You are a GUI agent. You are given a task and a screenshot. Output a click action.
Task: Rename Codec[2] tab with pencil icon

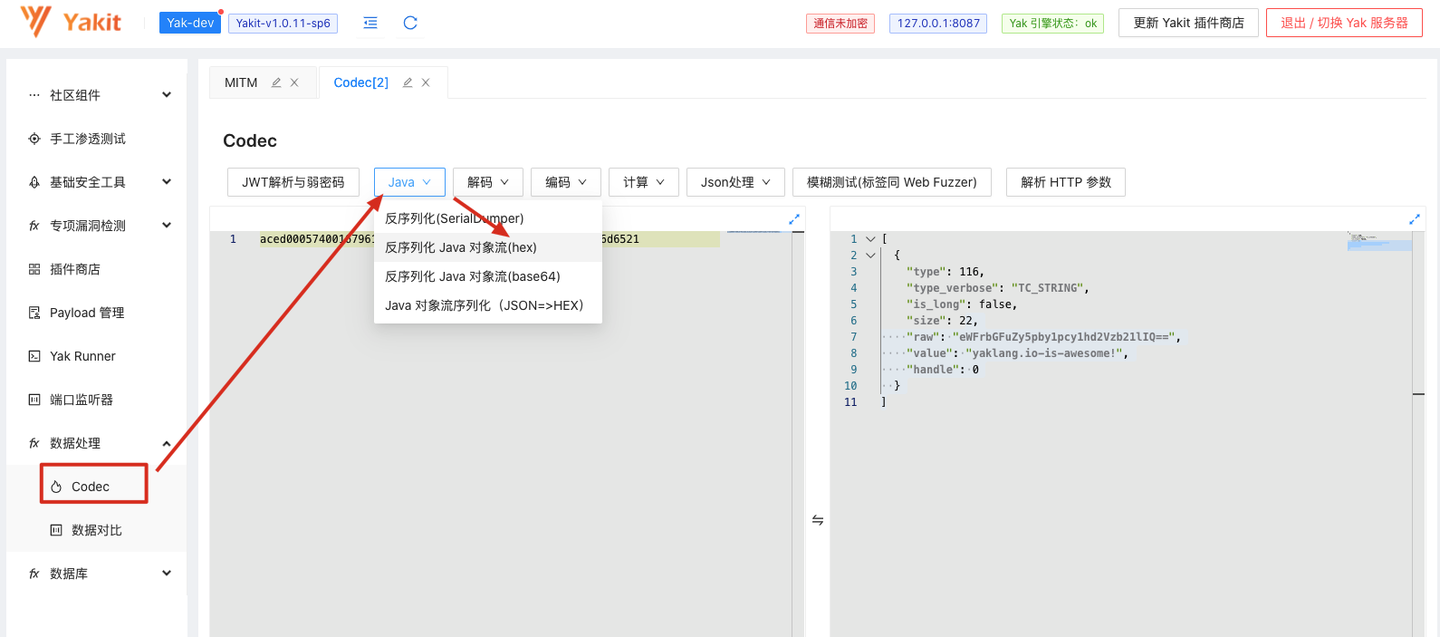[407, 83]
